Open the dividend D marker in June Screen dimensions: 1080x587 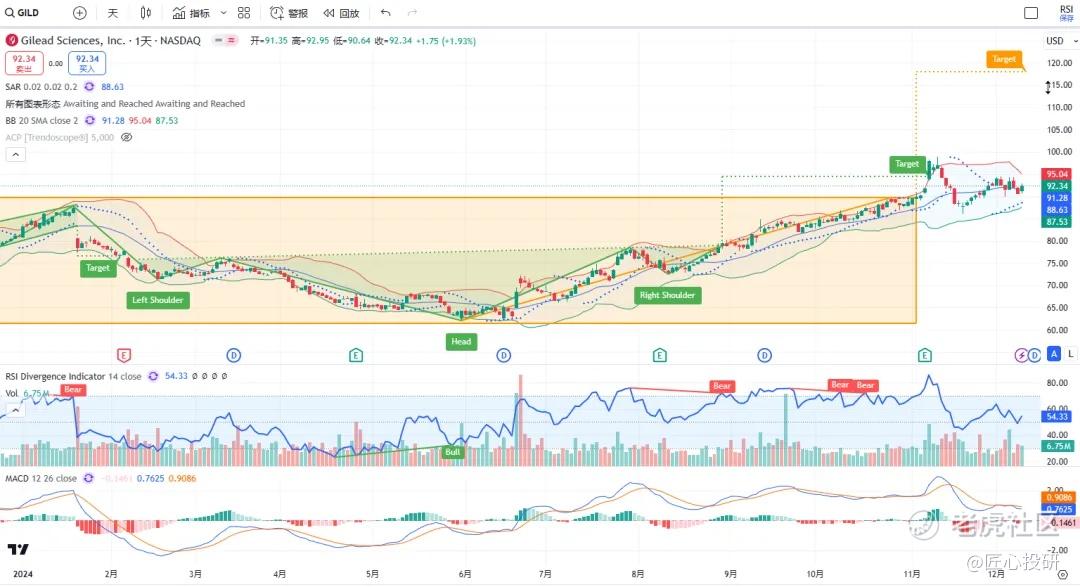coord(503,356)
